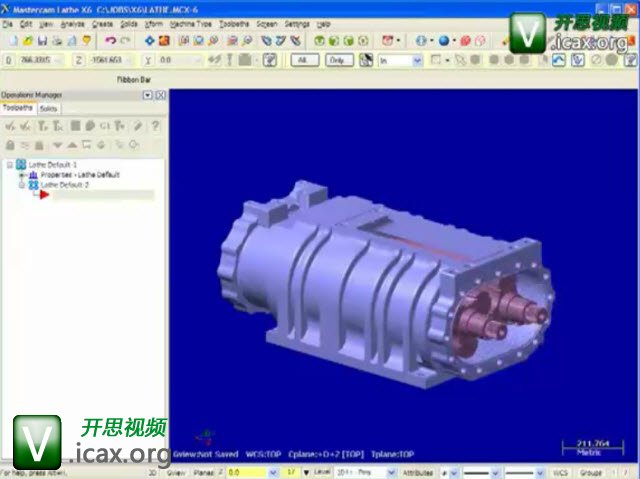
Task: Click the Properties machine group icon
Action: point(33,175)
